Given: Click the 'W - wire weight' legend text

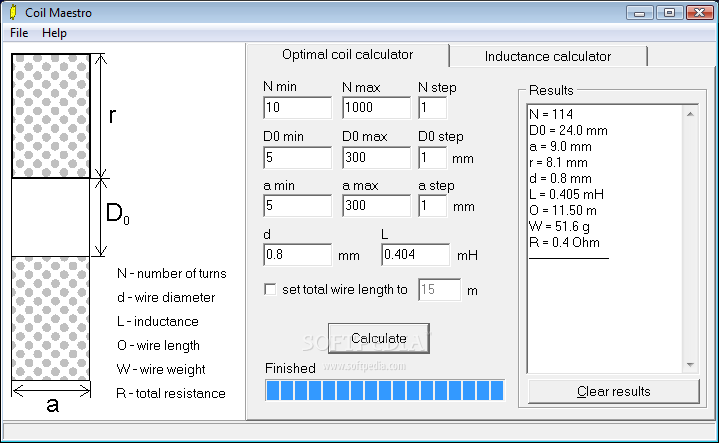Looking at the screenshot, I should click(x=161, y=370).
